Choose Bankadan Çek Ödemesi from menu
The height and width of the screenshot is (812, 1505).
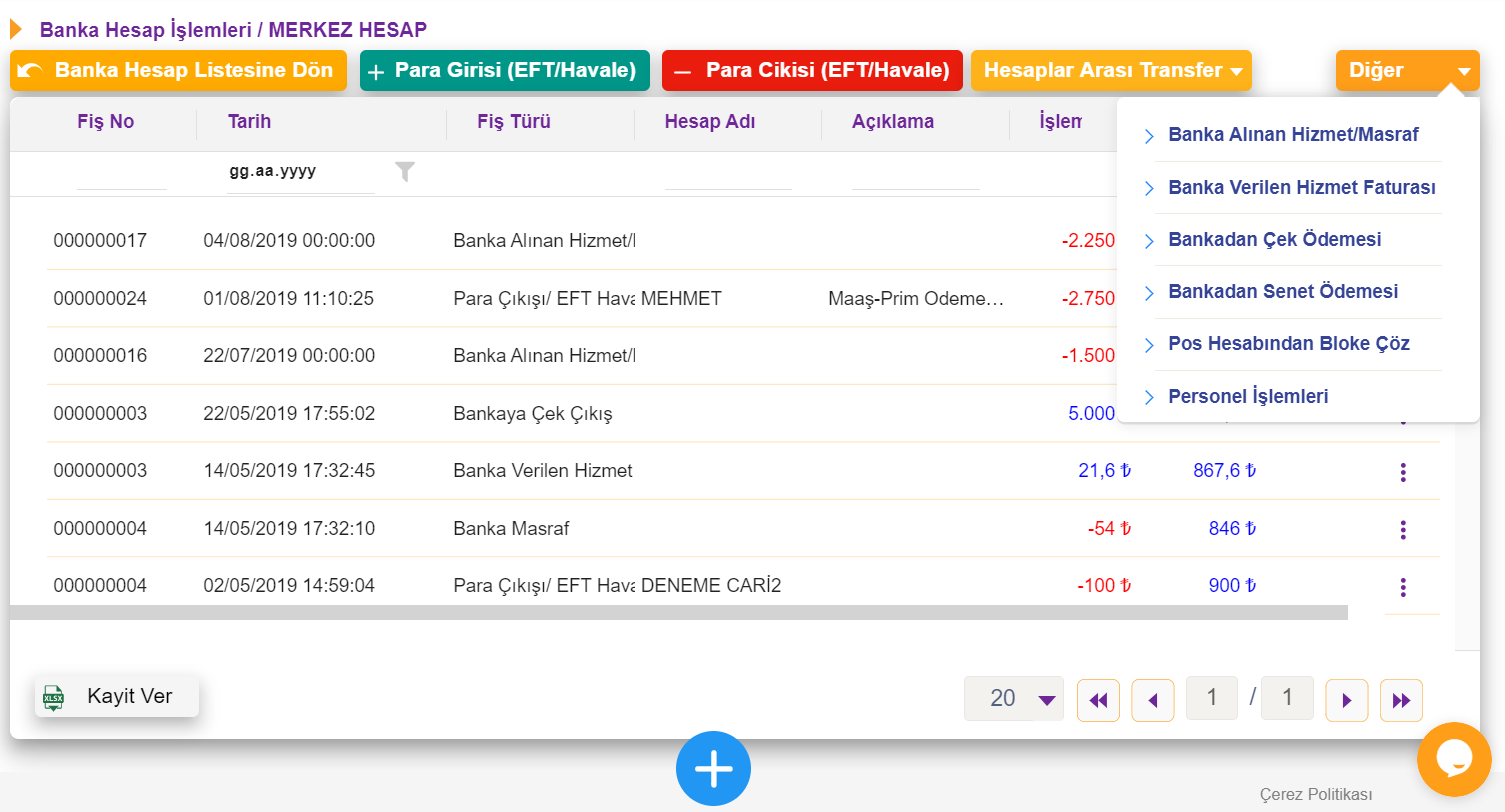1275,240
